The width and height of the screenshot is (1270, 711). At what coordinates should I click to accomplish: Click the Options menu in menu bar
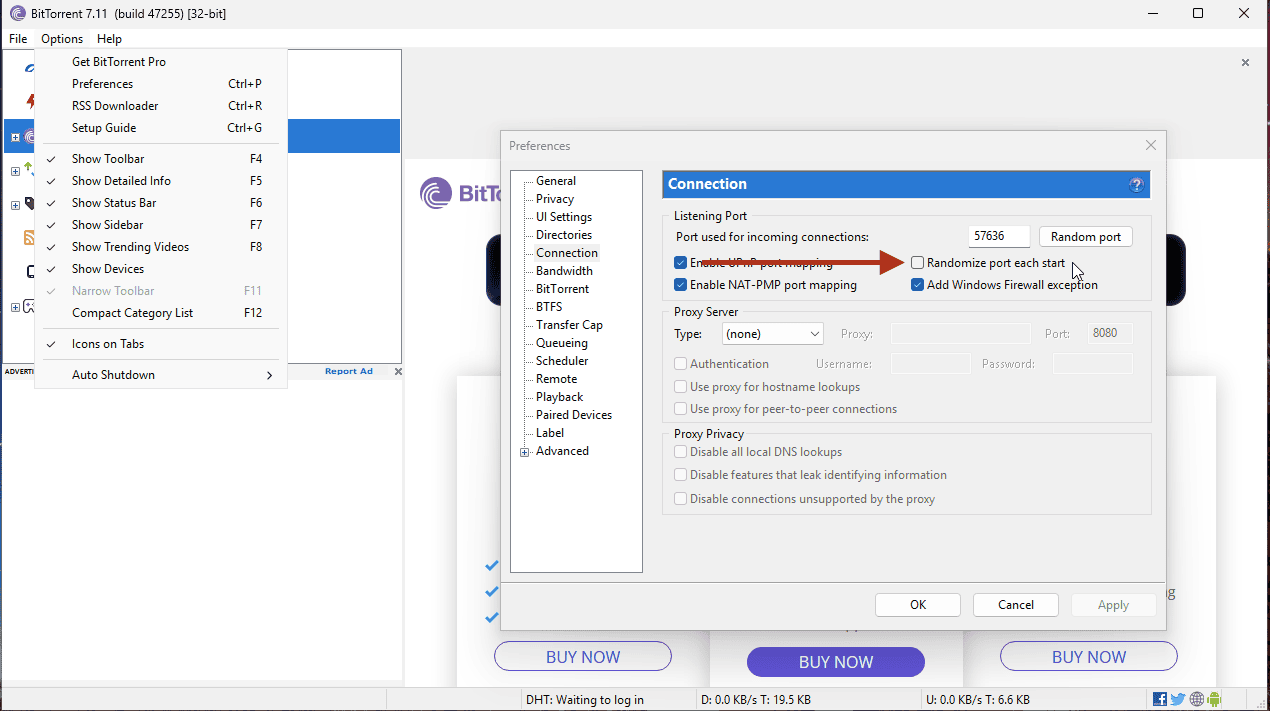(62, 39)
